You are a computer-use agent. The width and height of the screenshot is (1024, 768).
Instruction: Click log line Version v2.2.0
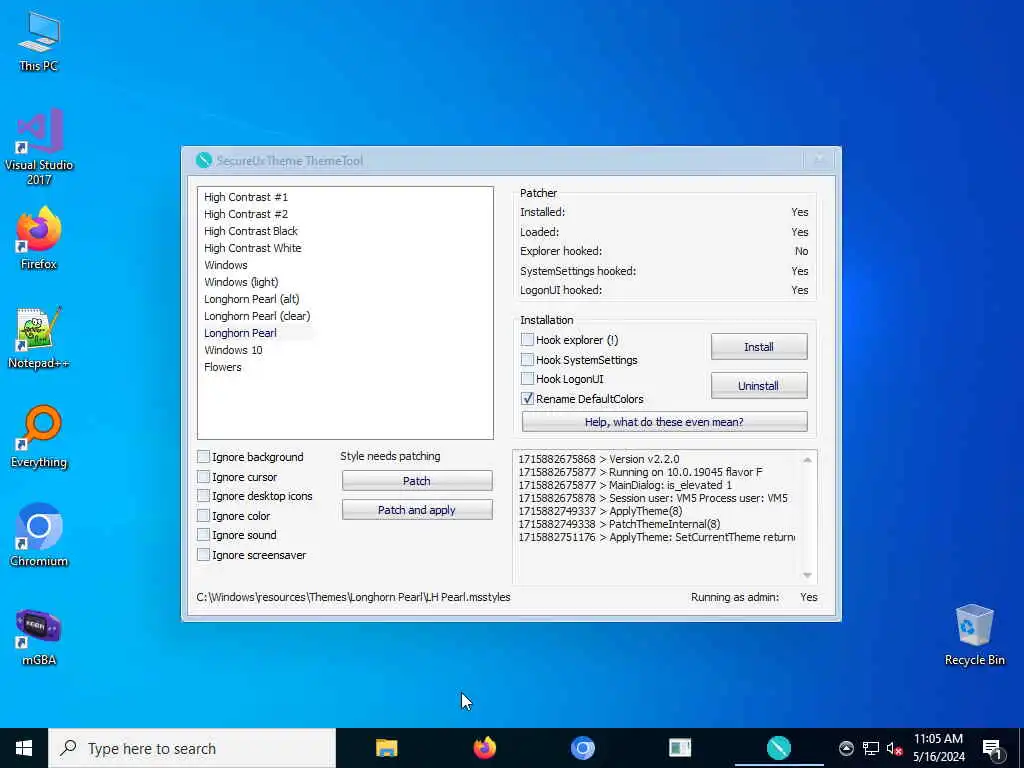[599, 459]
